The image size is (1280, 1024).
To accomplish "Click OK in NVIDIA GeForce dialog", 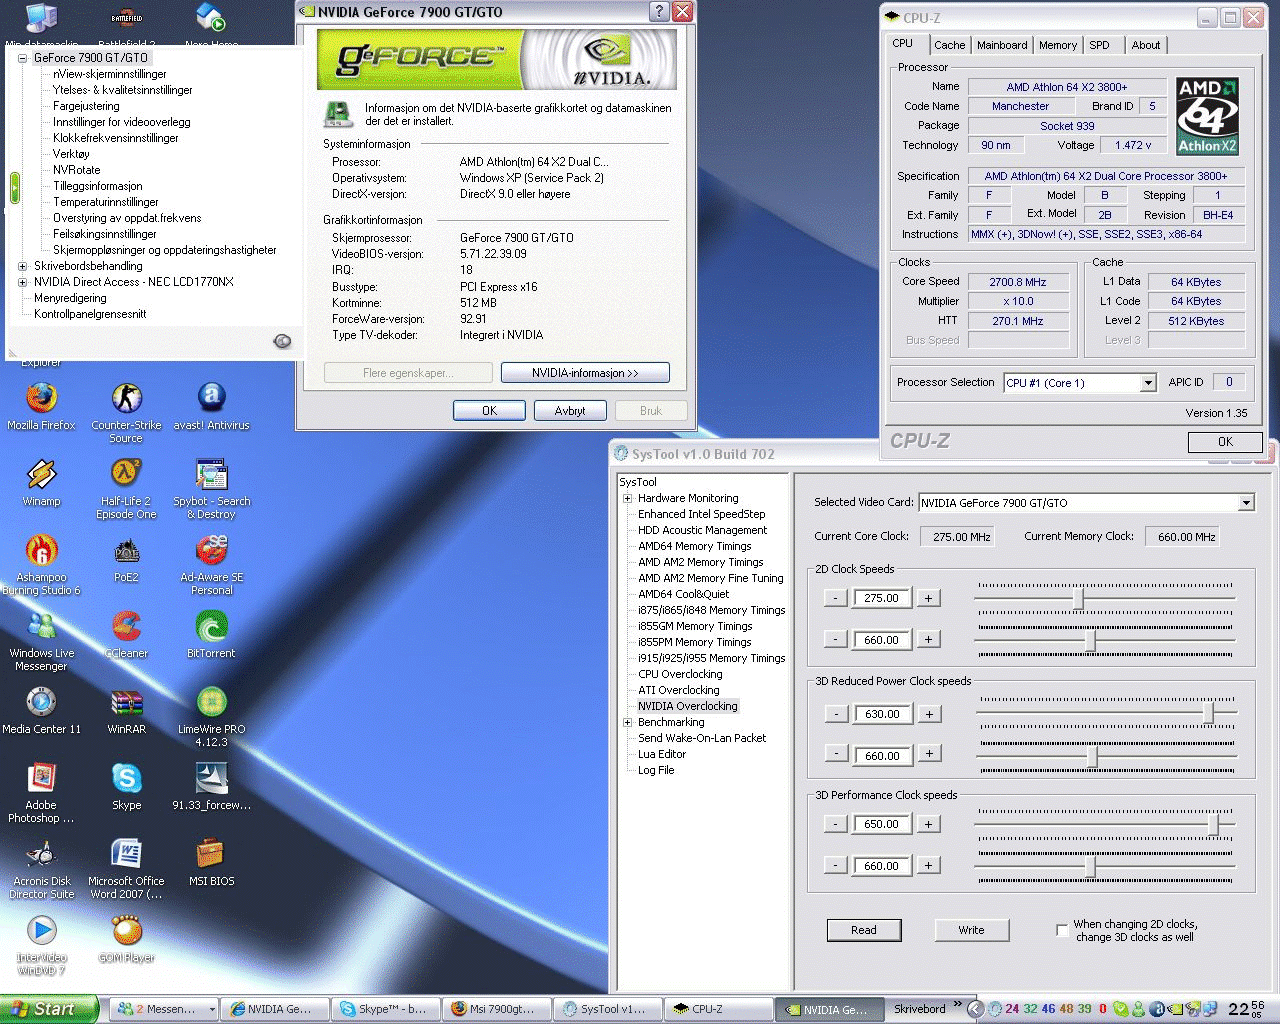I will point(489,410).
